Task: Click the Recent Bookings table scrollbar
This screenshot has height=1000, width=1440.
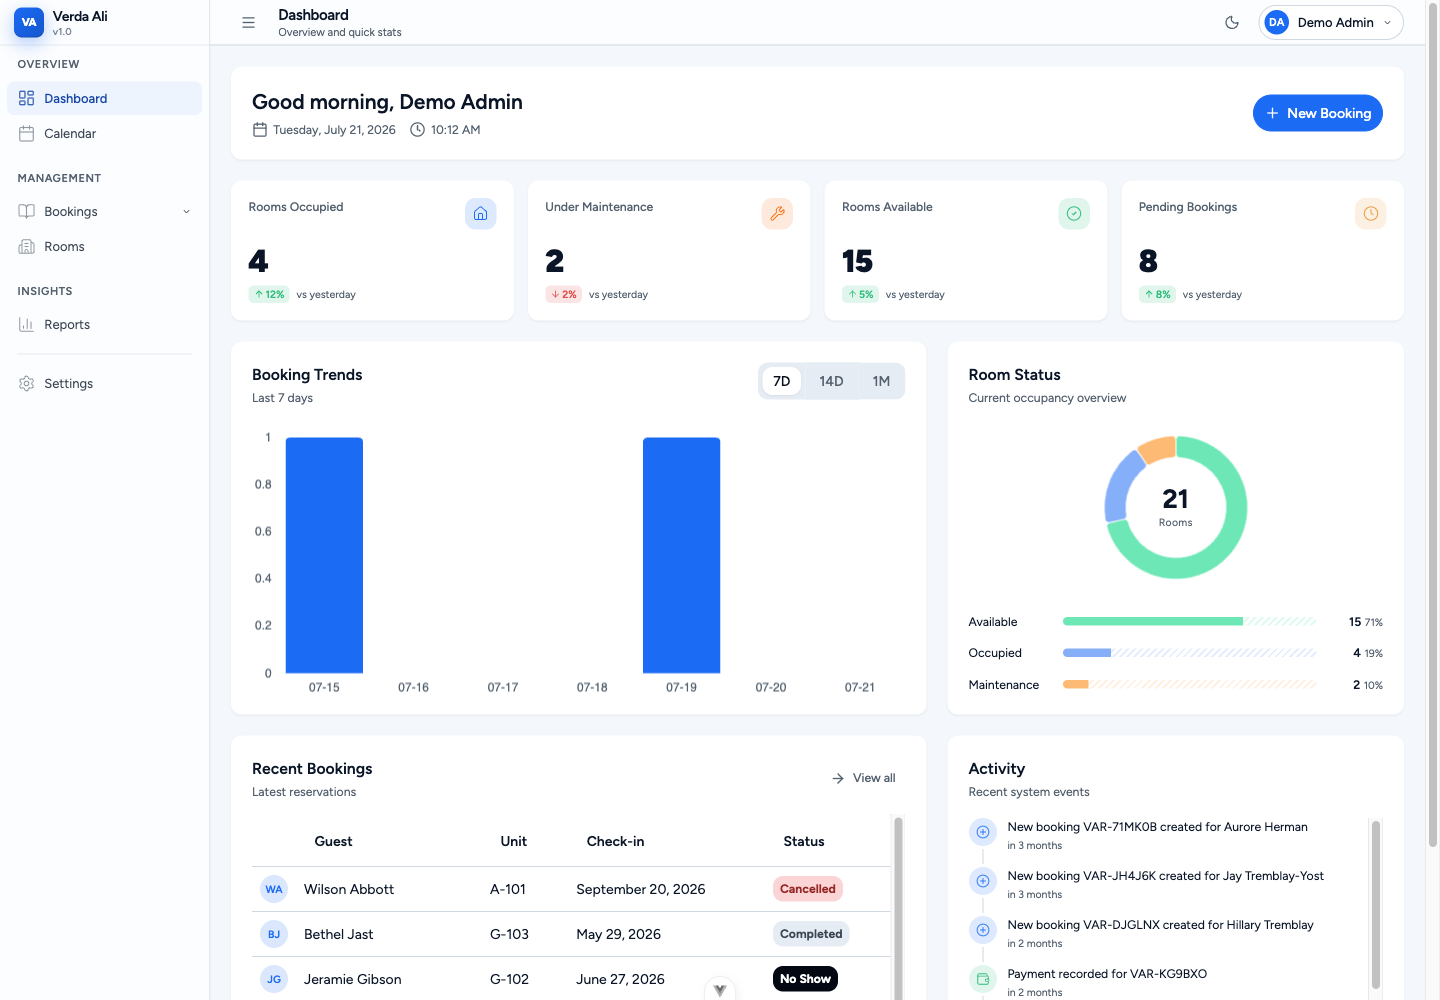Action: coord(898,908)
